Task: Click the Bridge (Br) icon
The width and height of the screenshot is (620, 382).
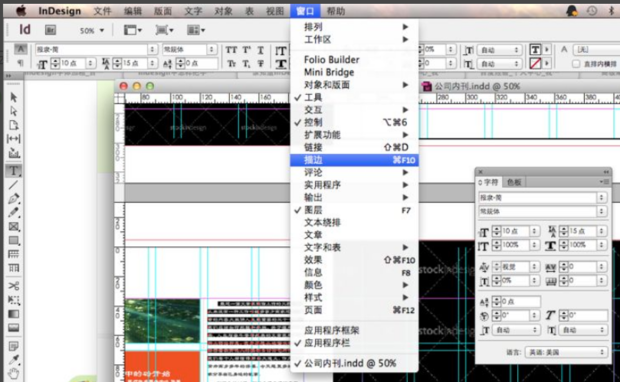Action: pyautogui.click(x=50, y=30)
